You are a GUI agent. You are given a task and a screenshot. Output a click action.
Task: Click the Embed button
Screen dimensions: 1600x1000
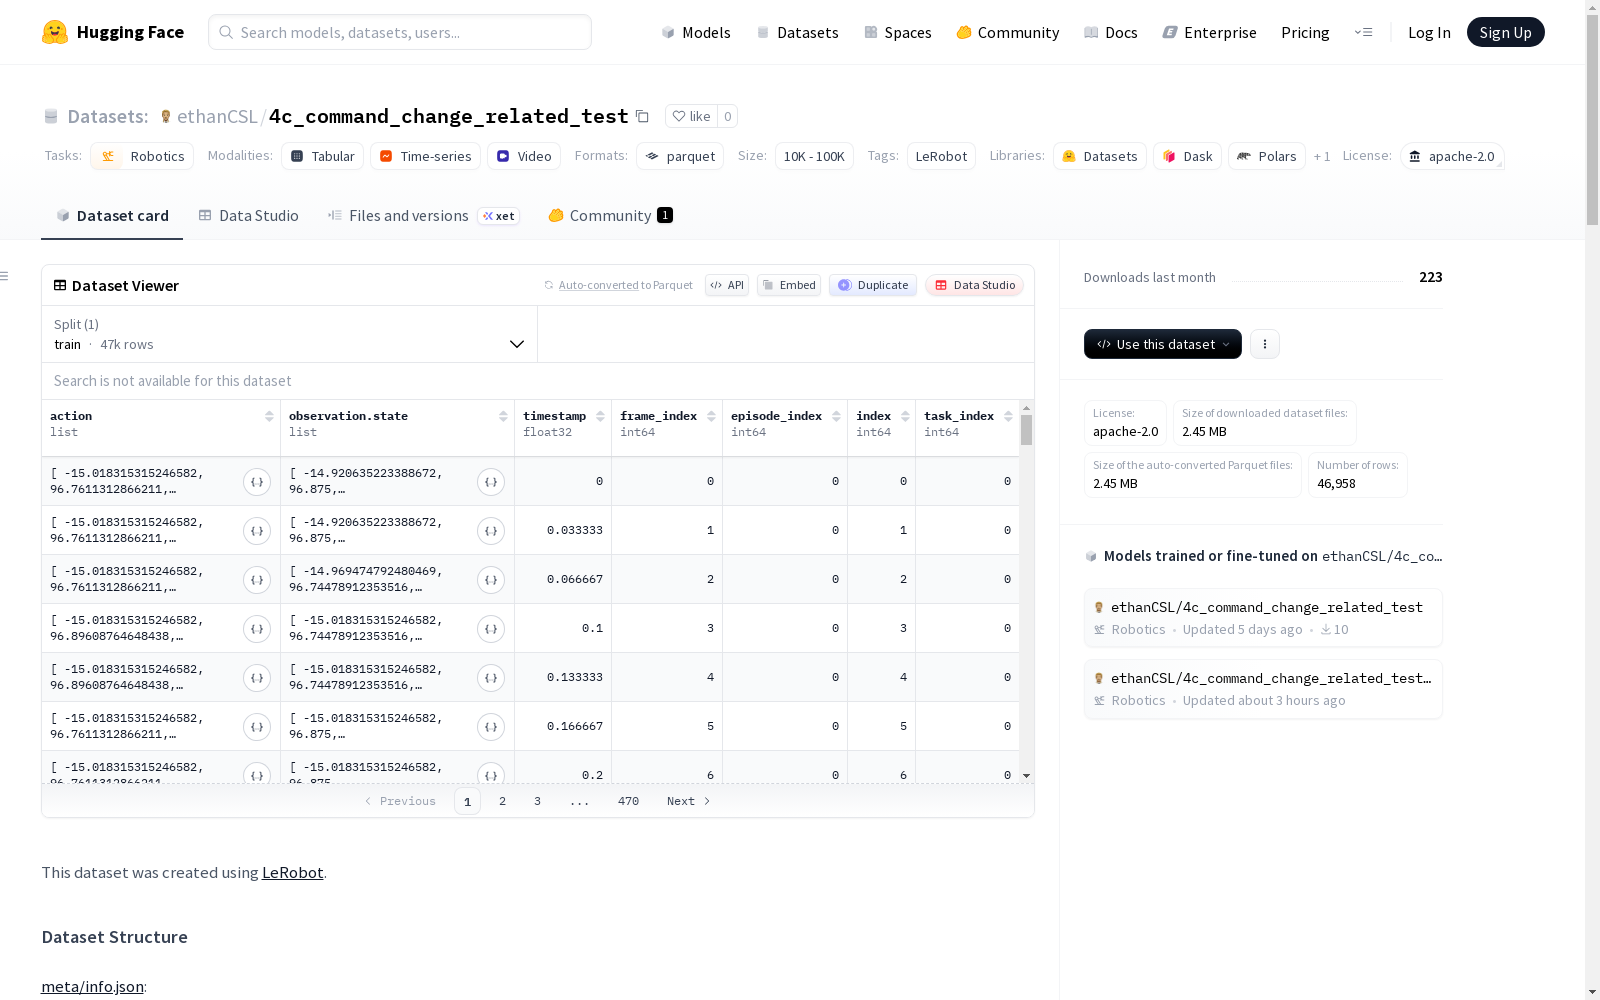pyautogui.click(x=789, y=285)
